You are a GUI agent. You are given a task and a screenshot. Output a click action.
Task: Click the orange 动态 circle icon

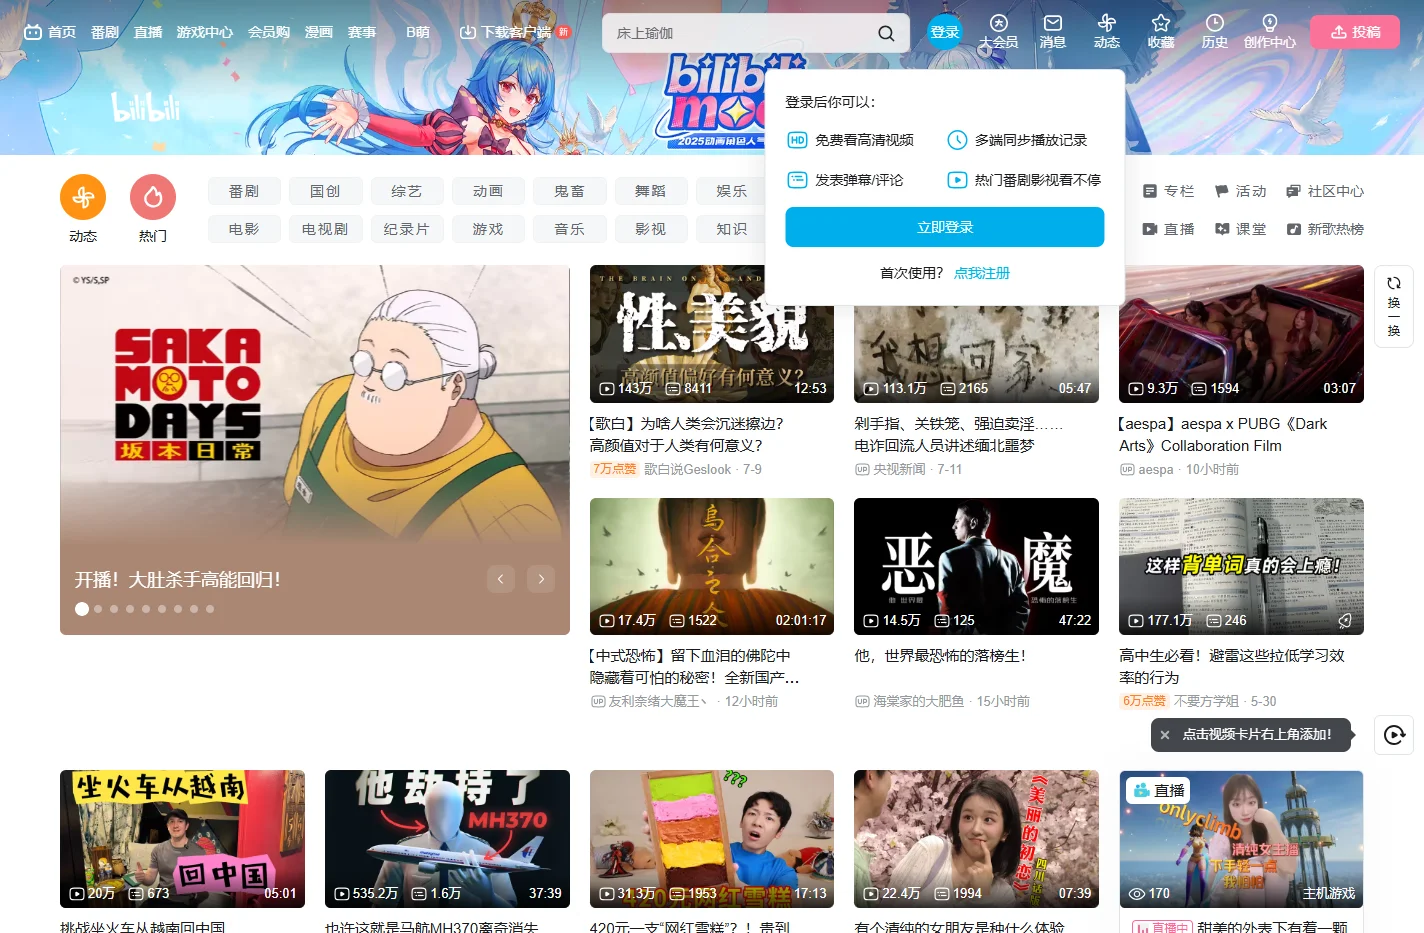[x=83, y=197]
